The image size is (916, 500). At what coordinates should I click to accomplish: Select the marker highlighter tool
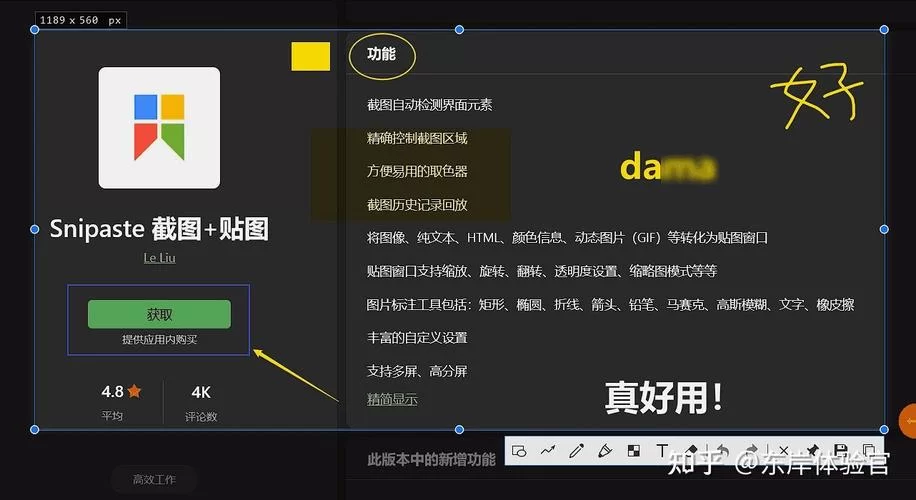(605, 451)
